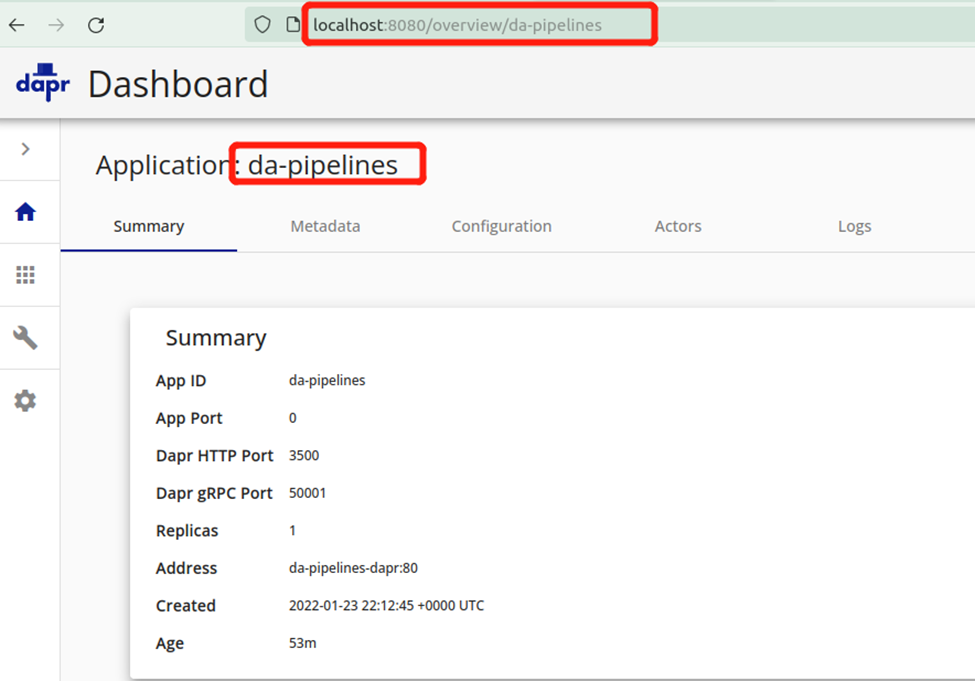Click the browser forward arrow
The width and height of the screenshot is (975, 681).
click(56, 25)
